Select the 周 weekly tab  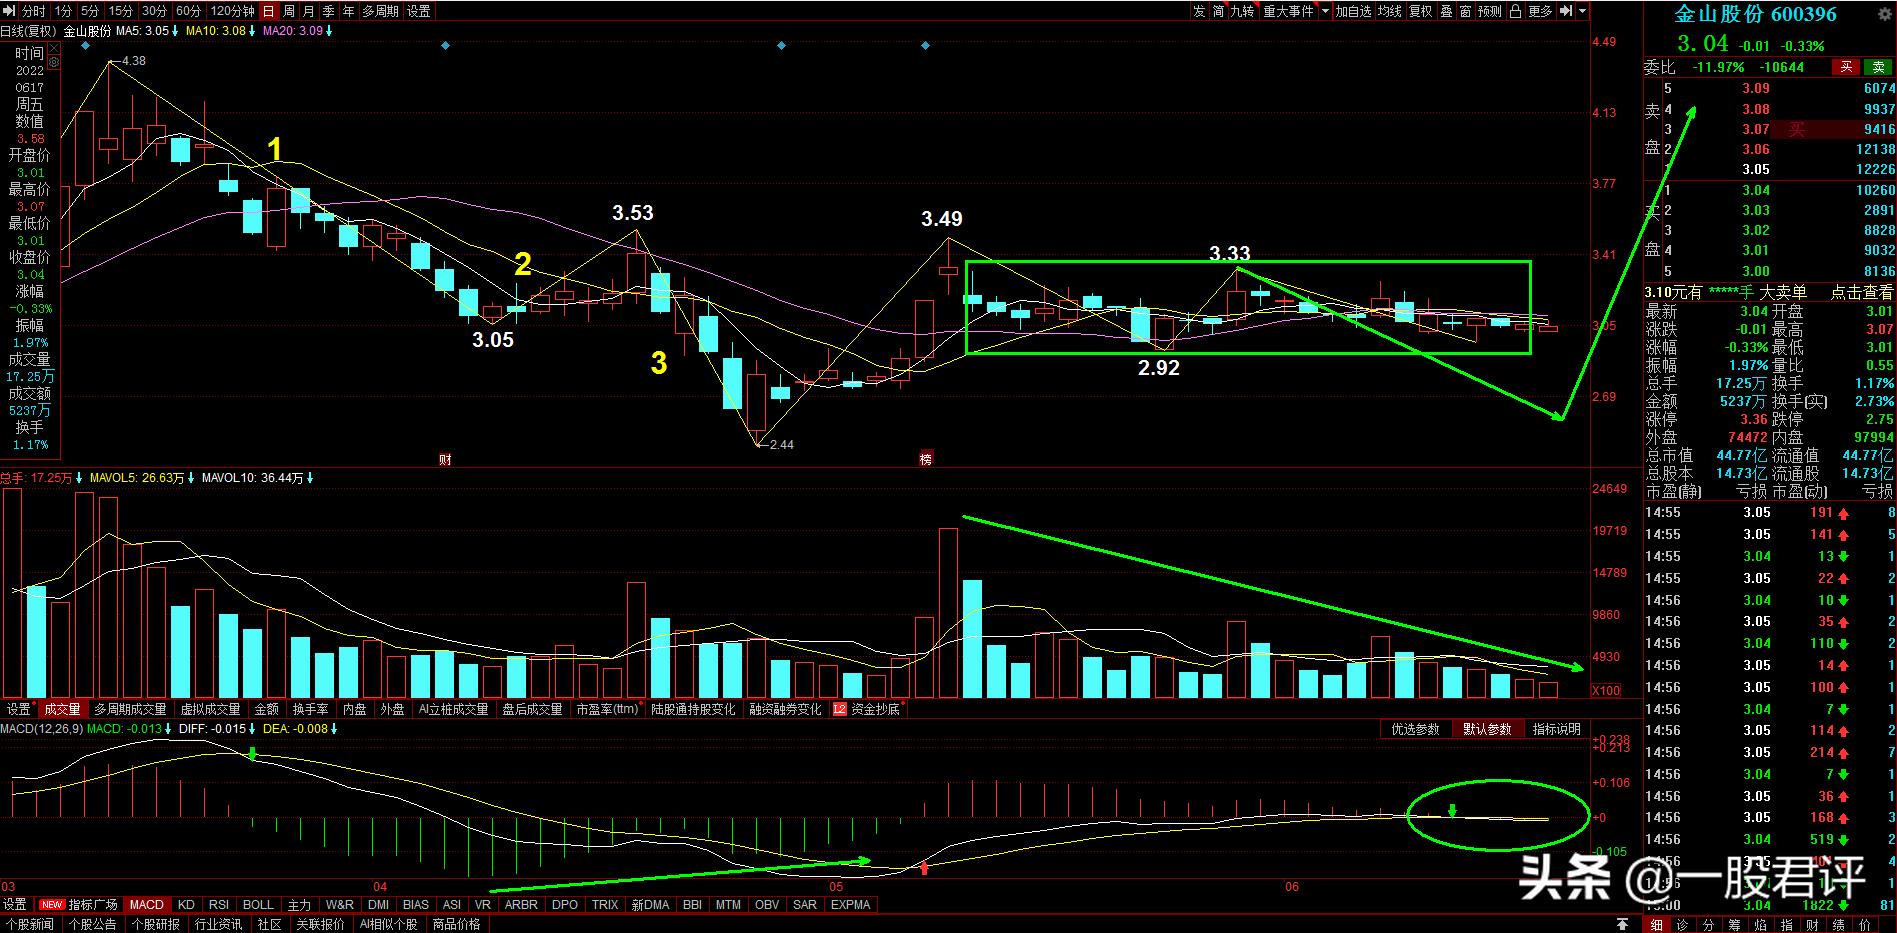[289, 11]
